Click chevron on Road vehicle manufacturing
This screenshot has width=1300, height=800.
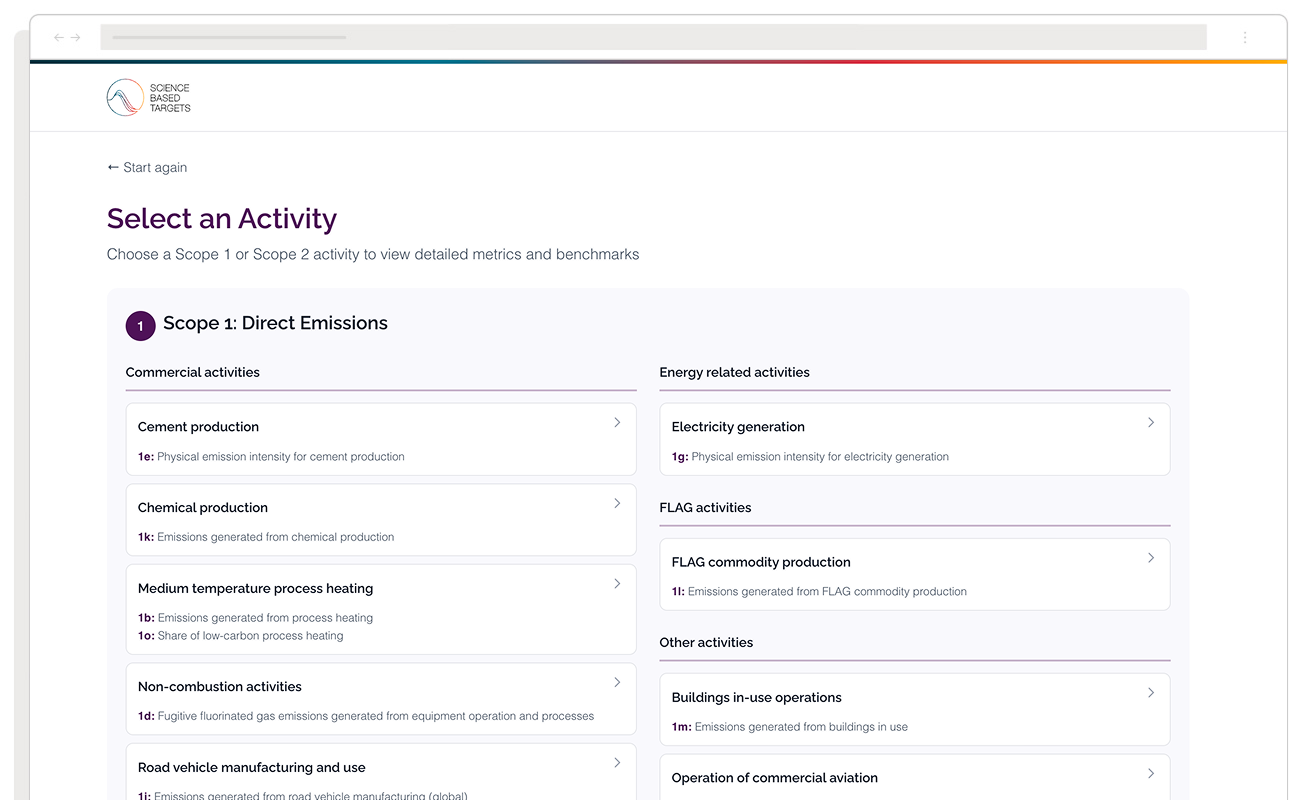point(617,763)
